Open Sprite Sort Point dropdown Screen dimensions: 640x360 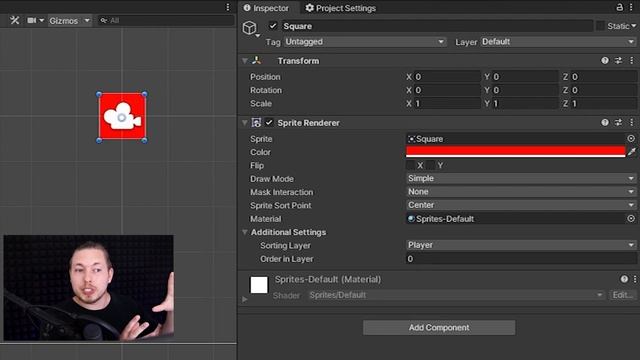pyautogui.click(x=521, y=205)
